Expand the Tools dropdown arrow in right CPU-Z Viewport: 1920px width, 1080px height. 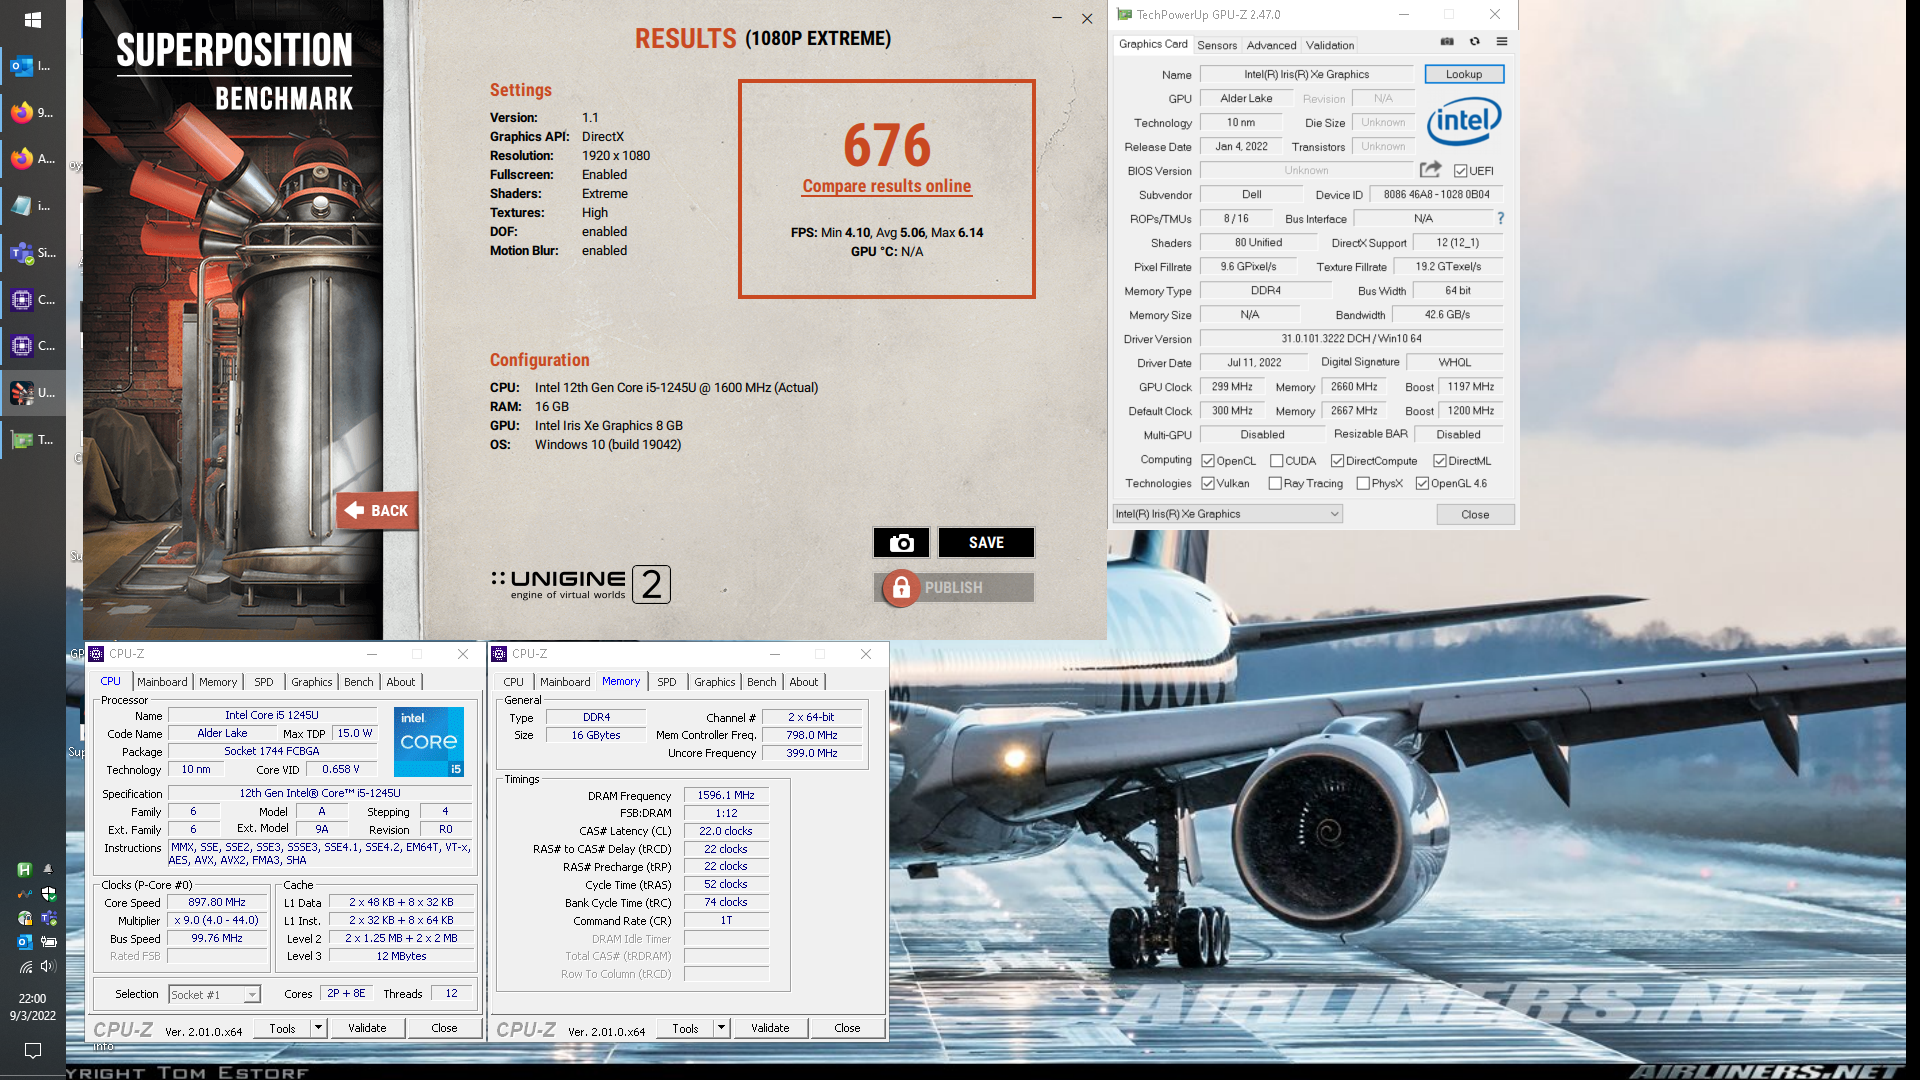coord(721,1027)
